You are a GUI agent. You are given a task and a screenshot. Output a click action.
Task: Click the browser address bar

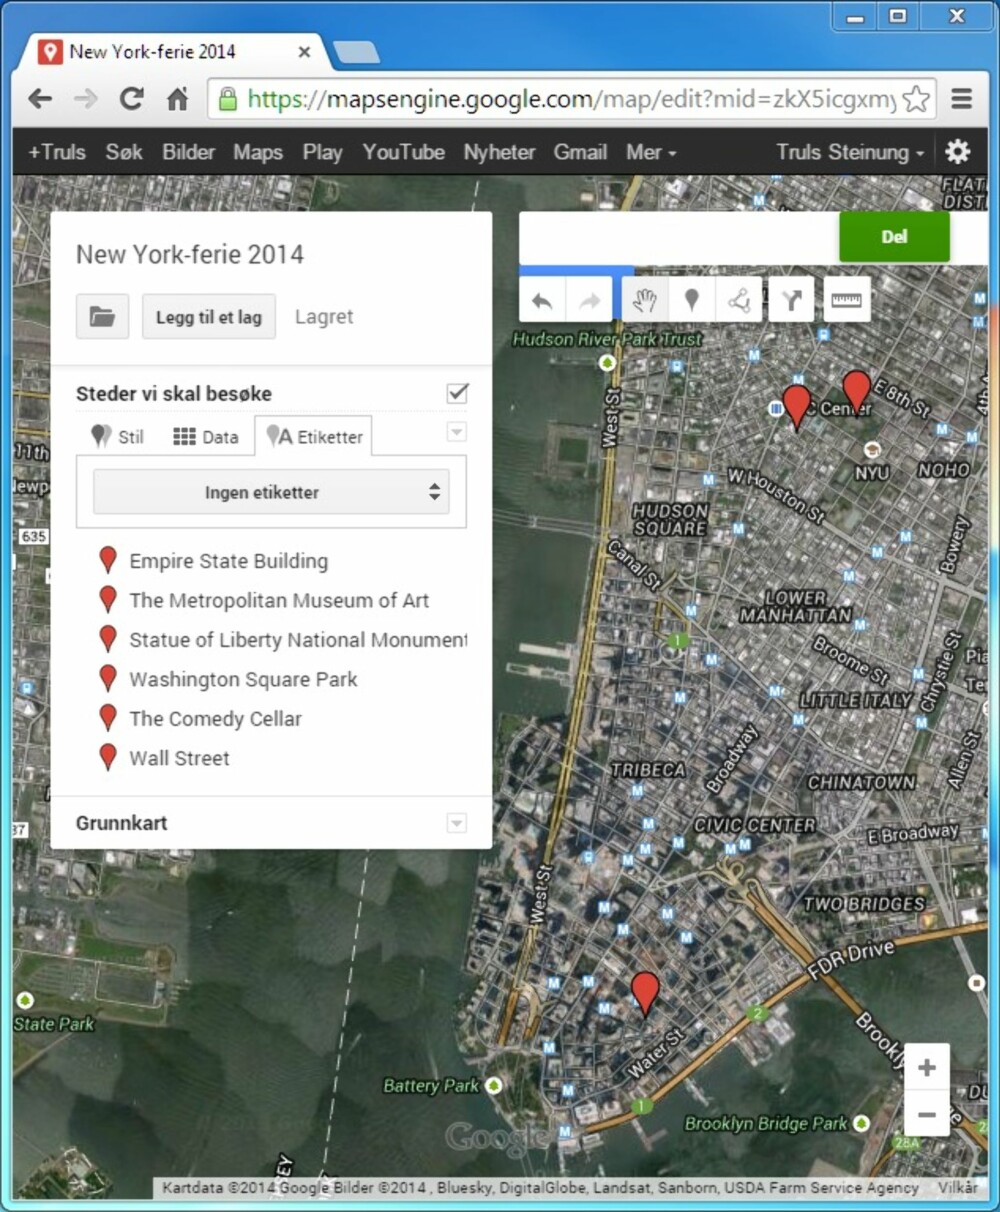[x=570, y=99]
